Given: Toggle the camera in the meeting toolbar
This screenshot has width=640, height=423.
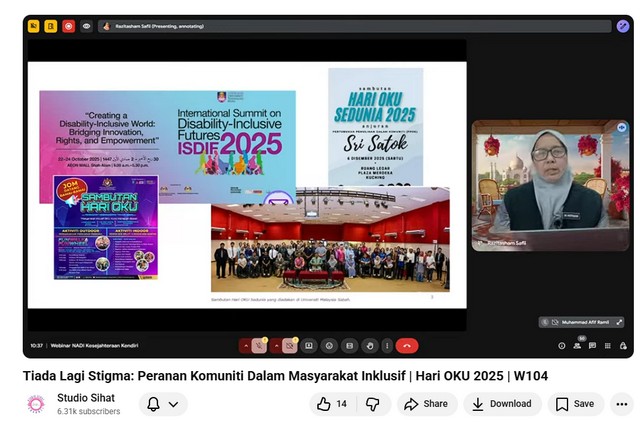Looking at the screenshot, I should (289, 346).
